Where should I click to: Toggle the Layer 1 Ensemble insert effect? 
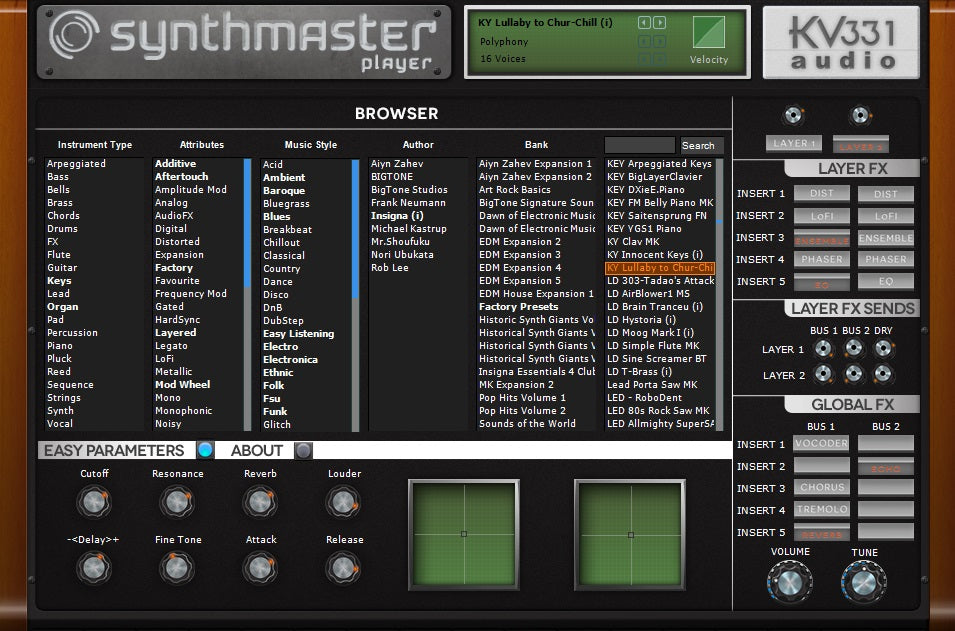coord(822,238)
